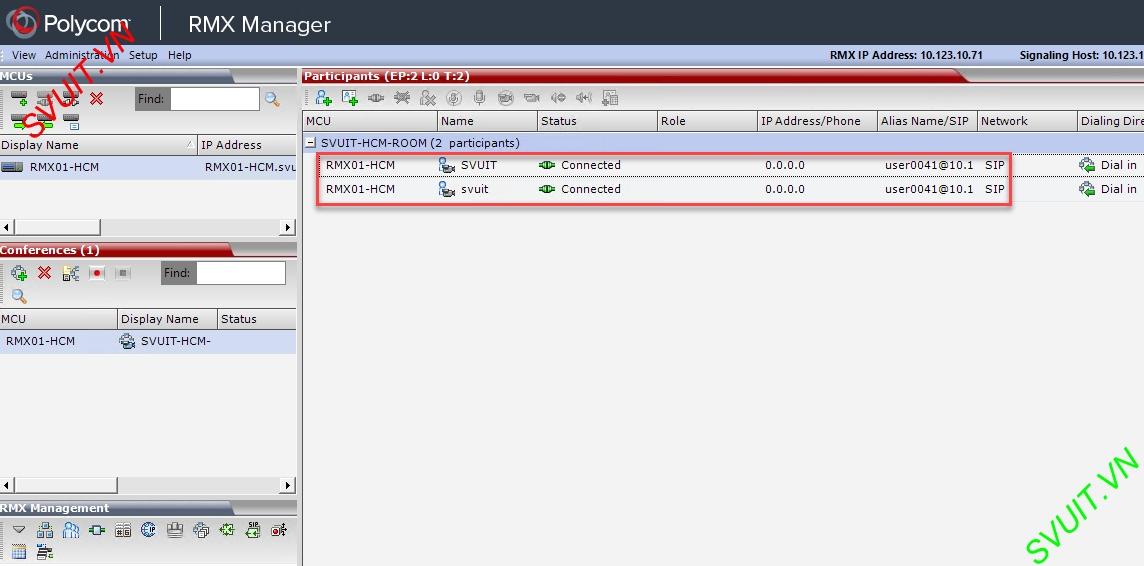
Task: Open the View menu
Action: click(24, 55)
